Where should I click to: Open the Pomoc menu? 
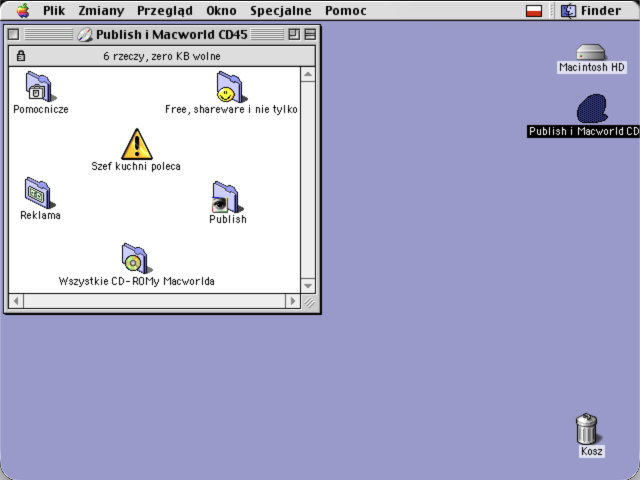346,11
